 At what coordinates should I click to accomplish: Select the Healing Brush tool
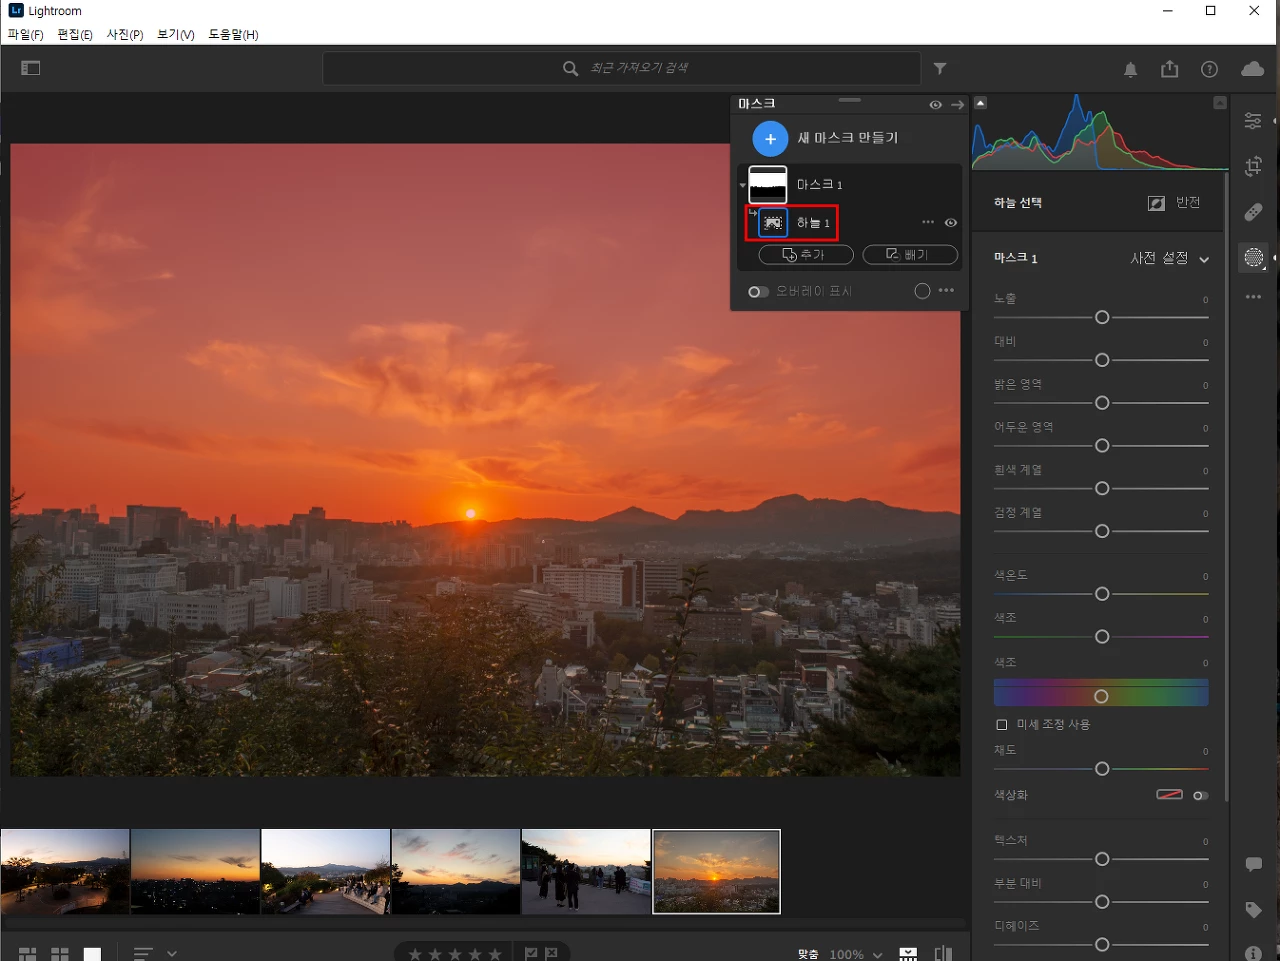1253,212
